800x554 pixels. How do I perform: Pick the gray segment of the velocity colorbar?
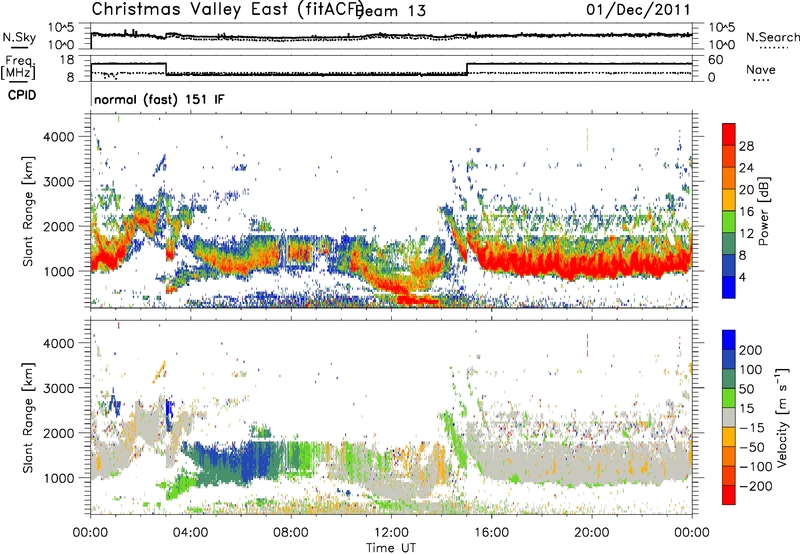tap(729, 417)
